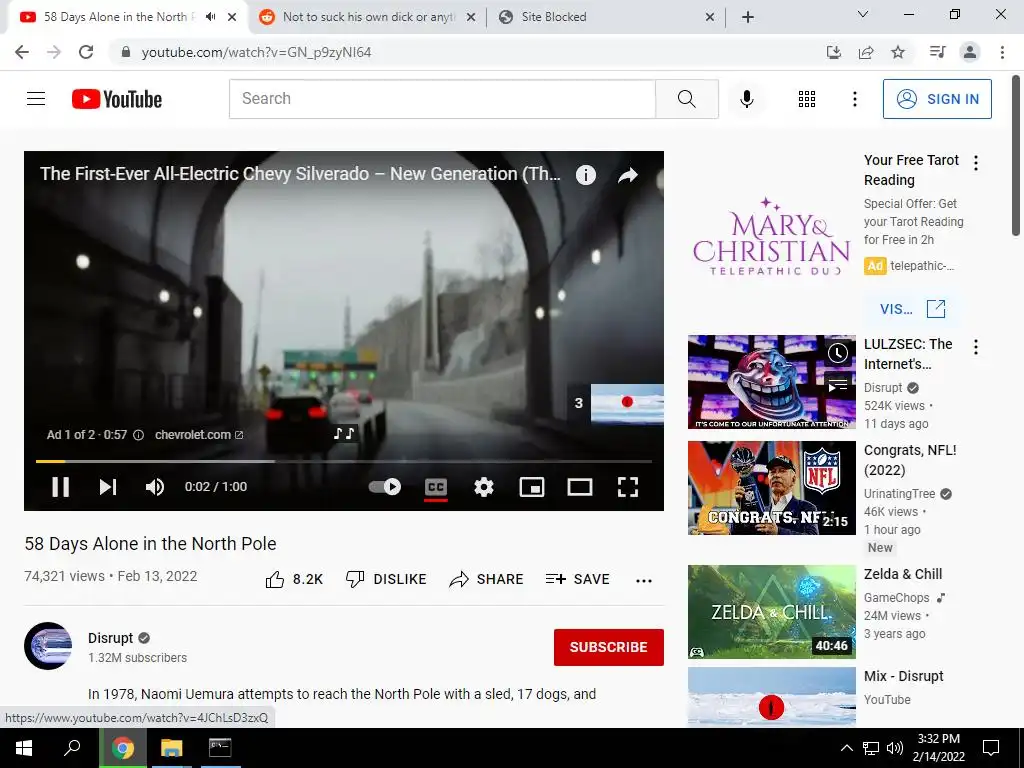
Task: Open SHARE dialog for the video
Action: (x=487, y=579)
